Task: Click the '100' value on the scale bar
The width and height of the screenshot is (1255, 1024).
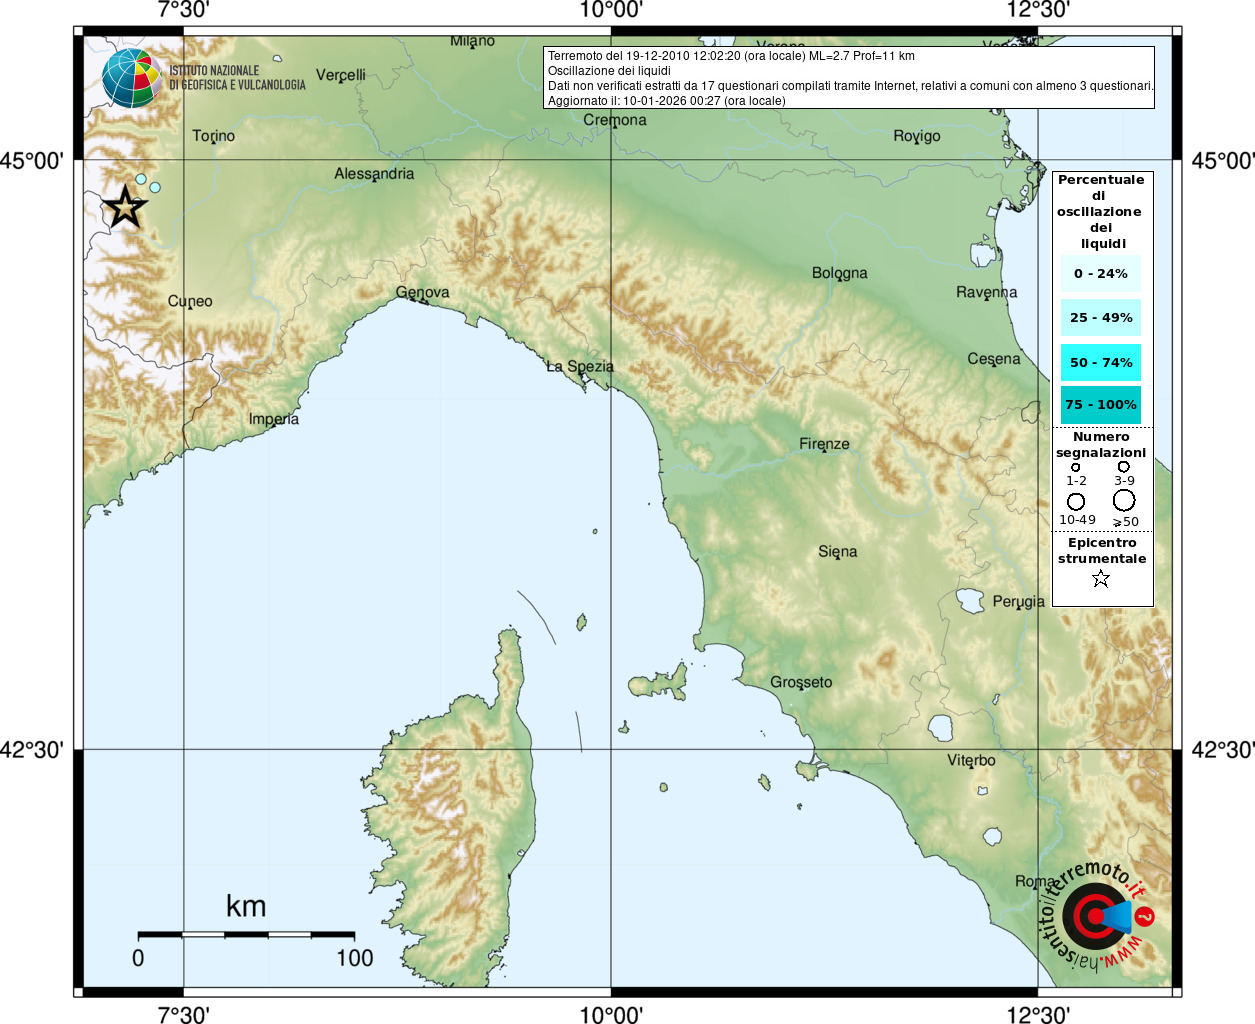Action: (x=355, y=958)
